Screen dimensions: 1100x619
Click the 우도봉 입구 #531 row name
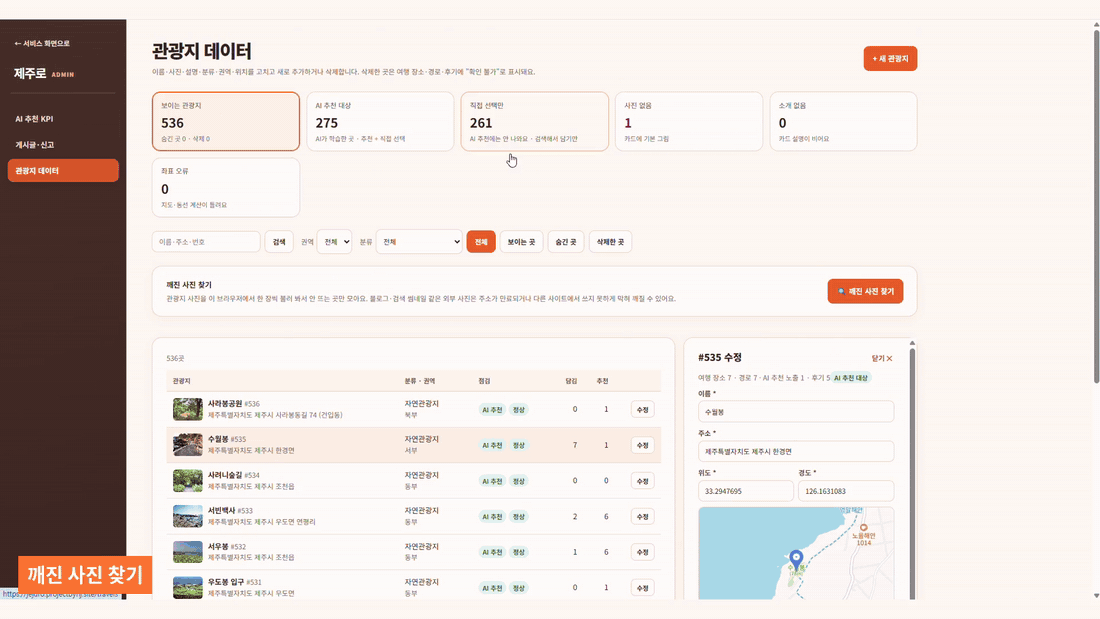tap(234, 583)
